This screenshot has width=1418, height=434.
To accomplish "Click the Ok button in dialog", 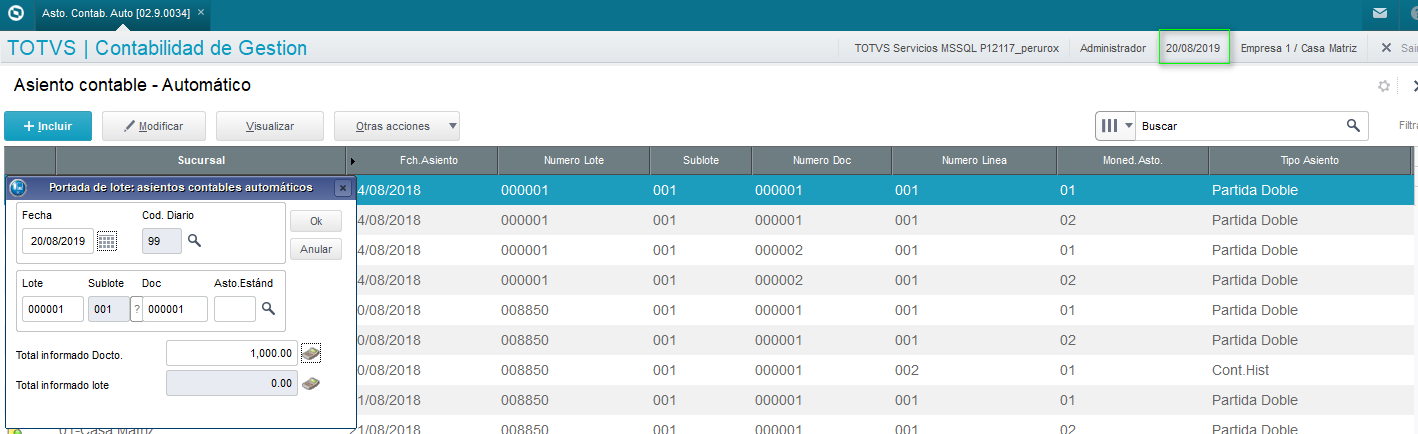I will click(316, 222).
